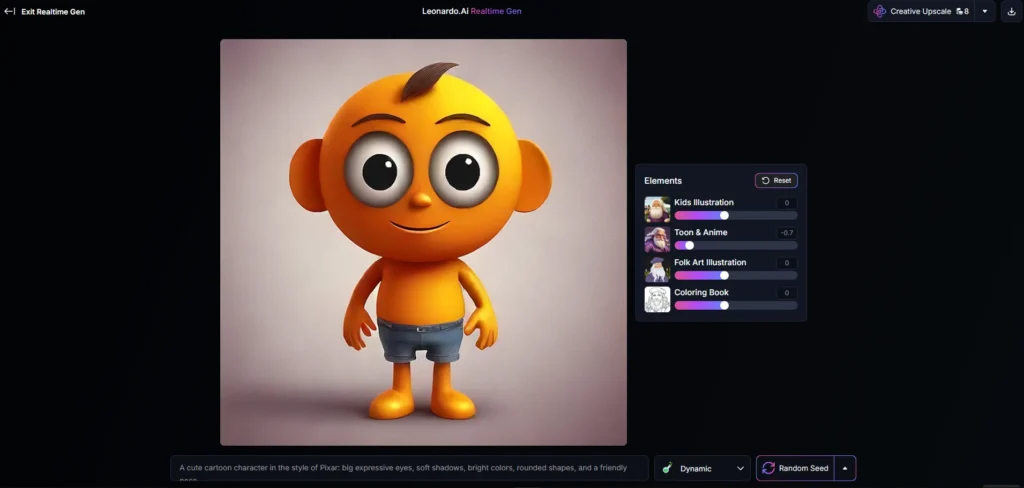Click the Random Seed refresh arrows icon

pyautogui.click(x=769, y=468)
